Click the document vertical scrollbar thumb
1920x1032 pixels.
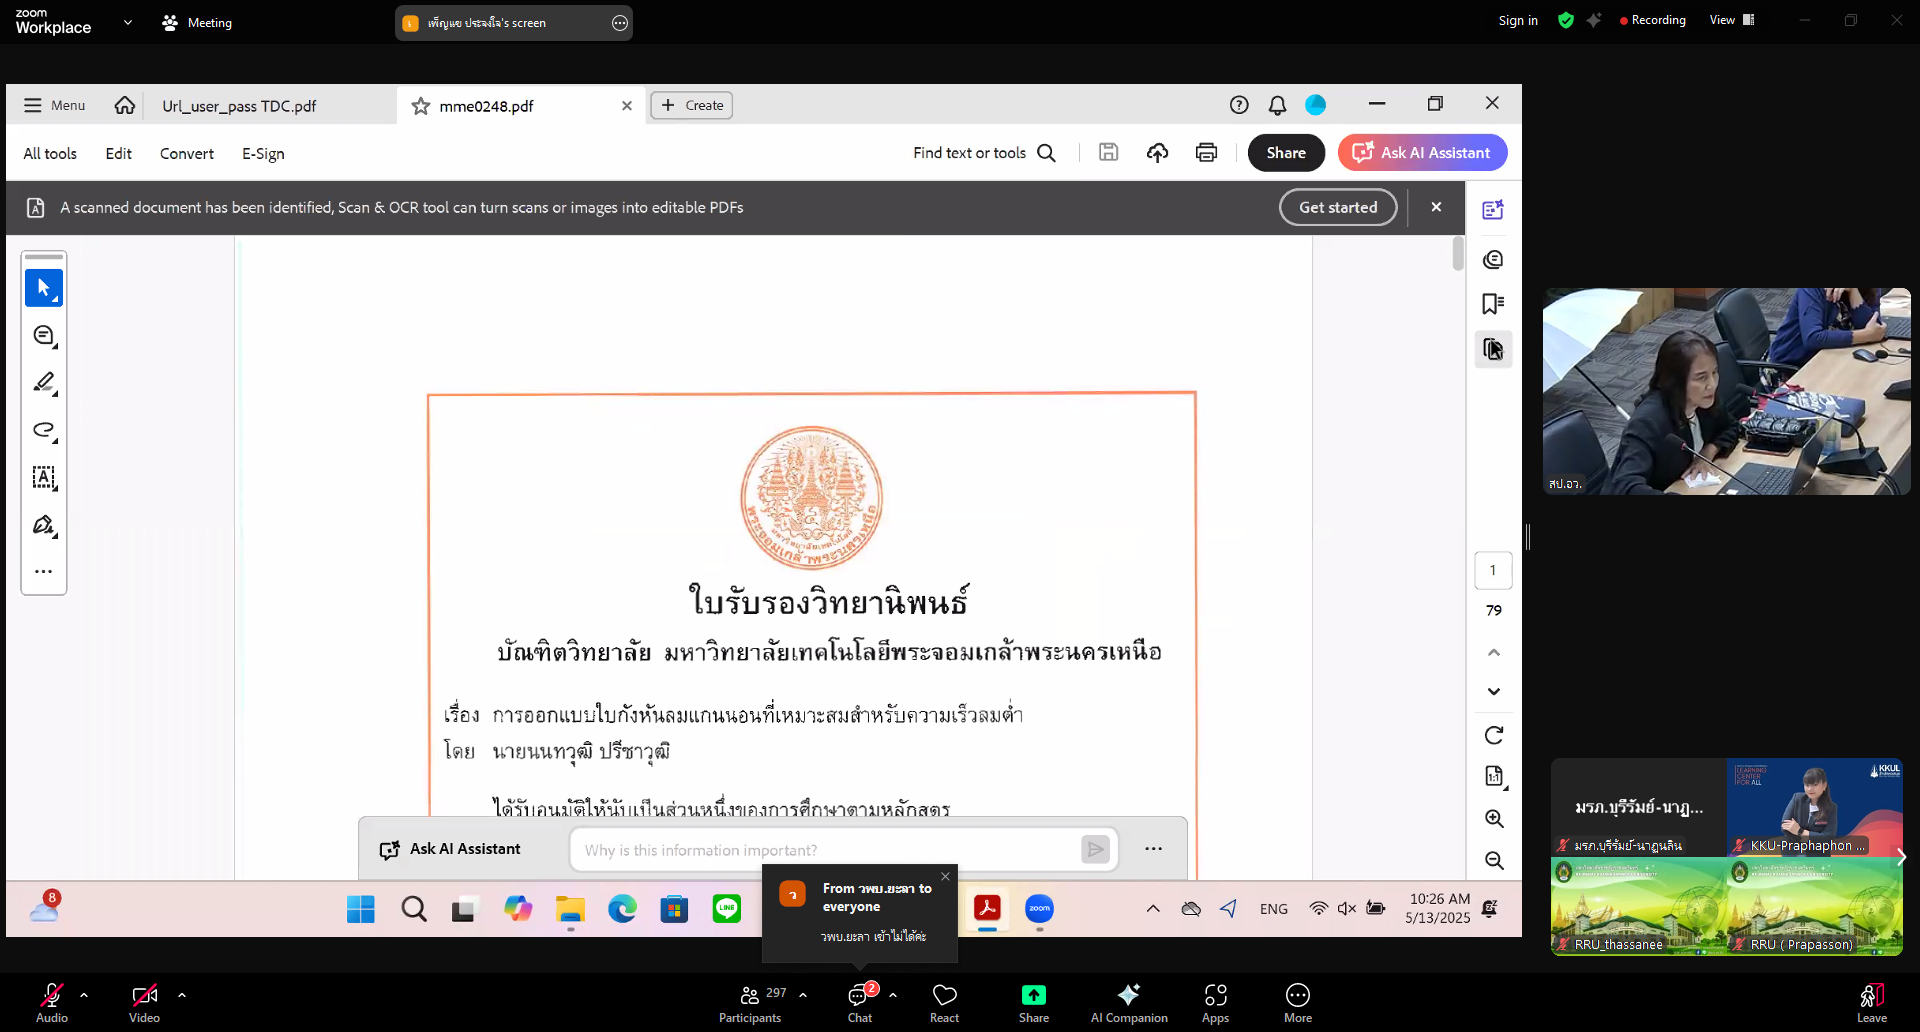1458,253
